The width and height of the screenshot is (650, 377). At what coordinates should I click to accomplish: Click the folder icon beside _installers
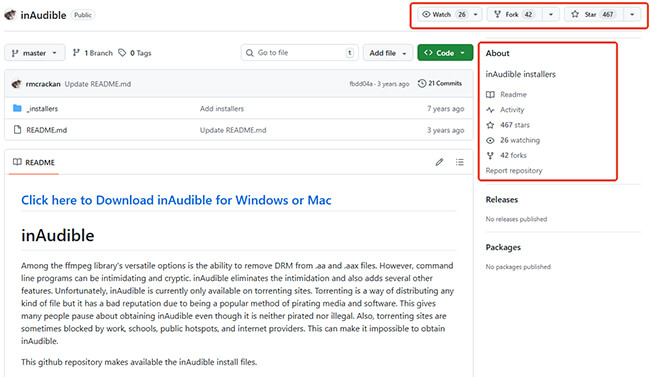click(x=17, y=108)
